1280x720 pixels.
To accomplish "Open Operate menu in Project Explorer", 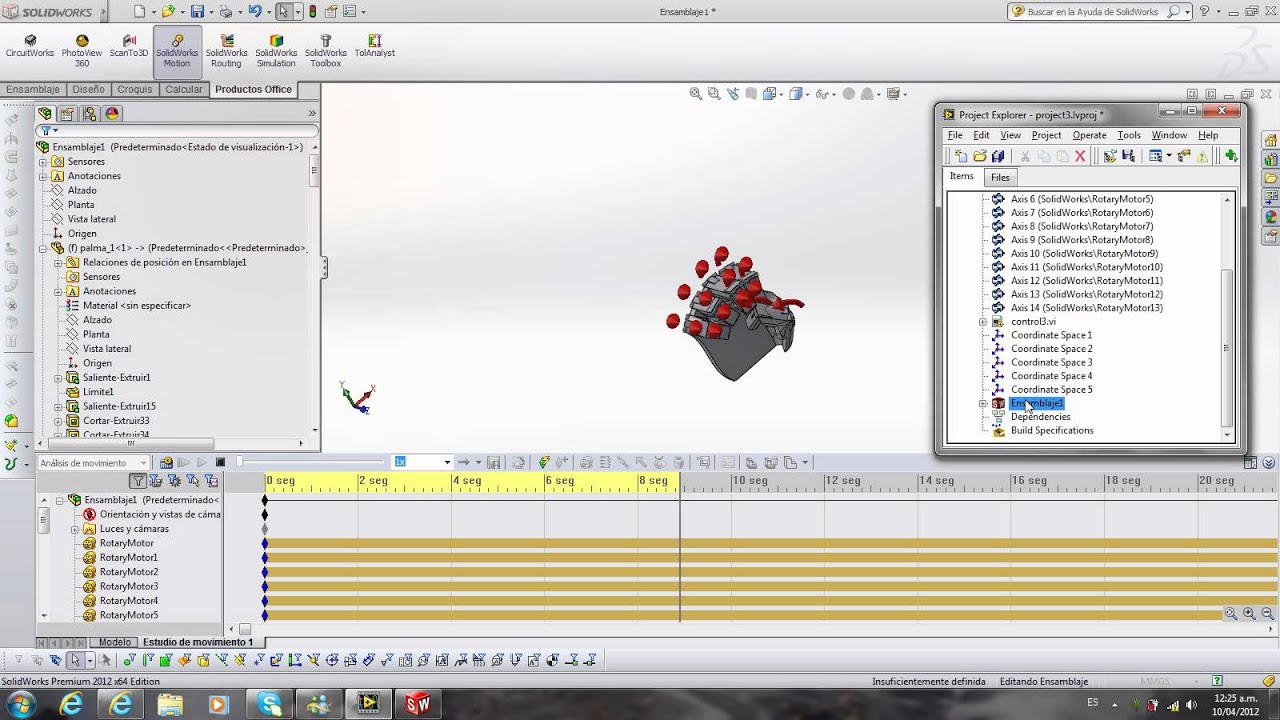I will (1089, 135).
